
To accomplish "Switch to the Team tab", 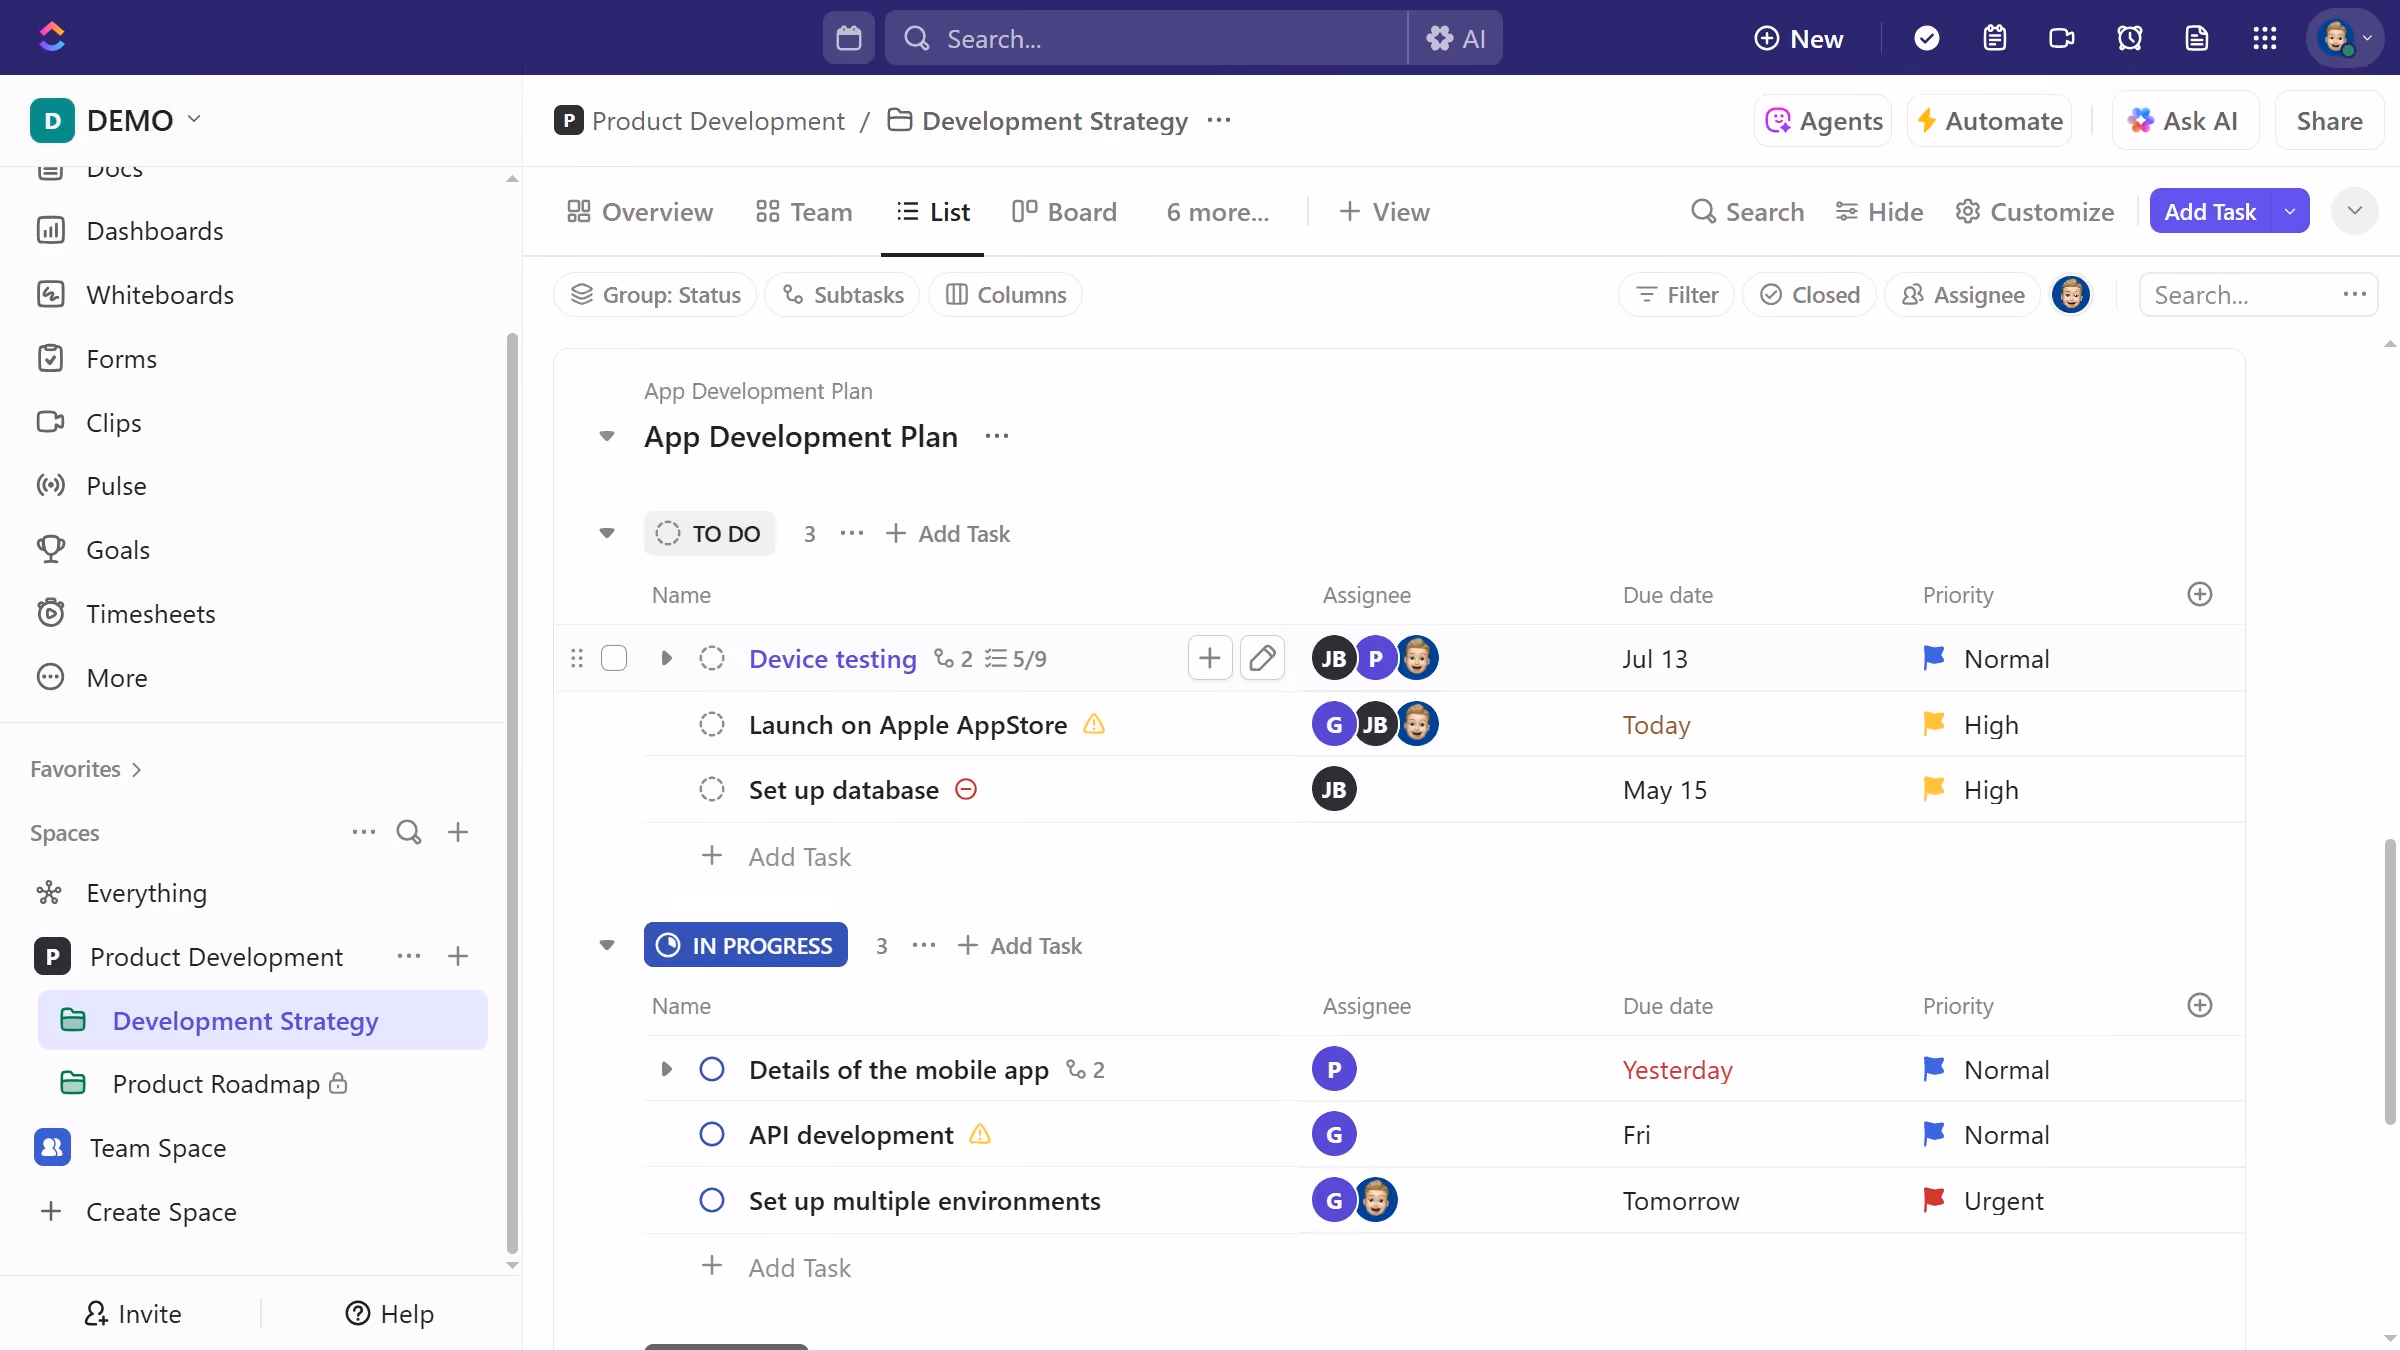I will (x=804, y=212).
